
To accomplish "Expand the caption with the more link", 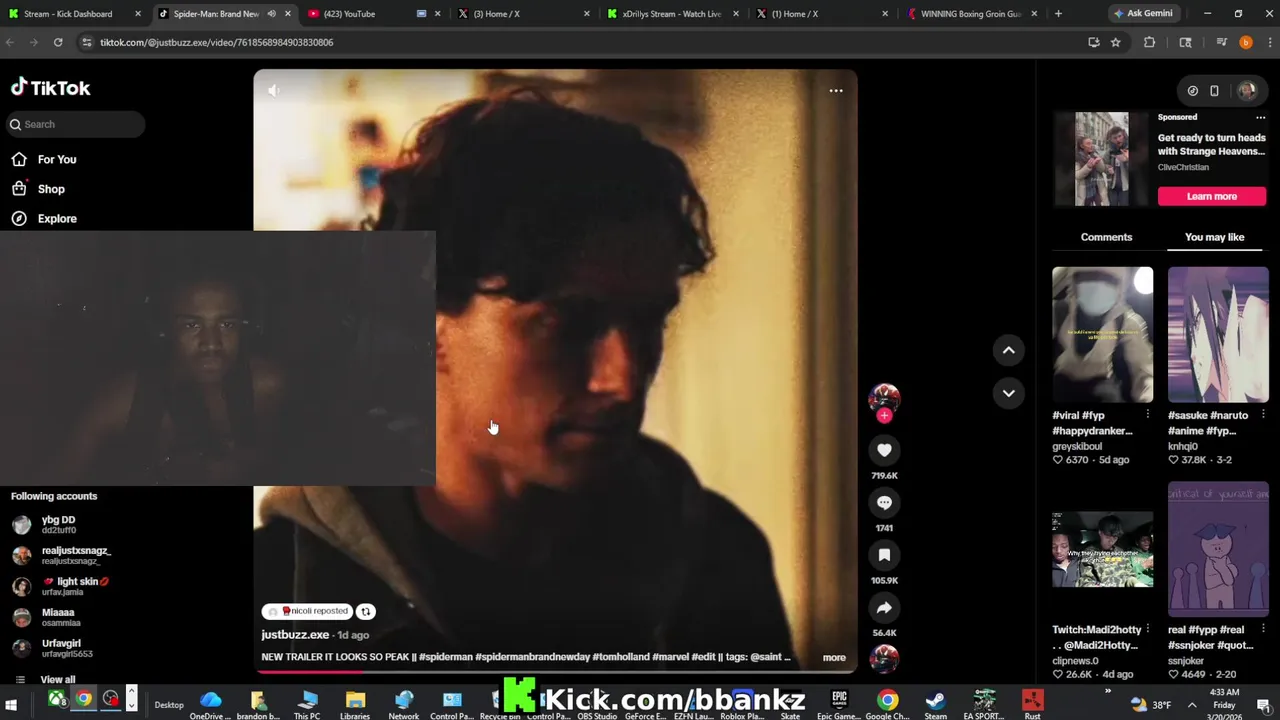I will (834, 657).
